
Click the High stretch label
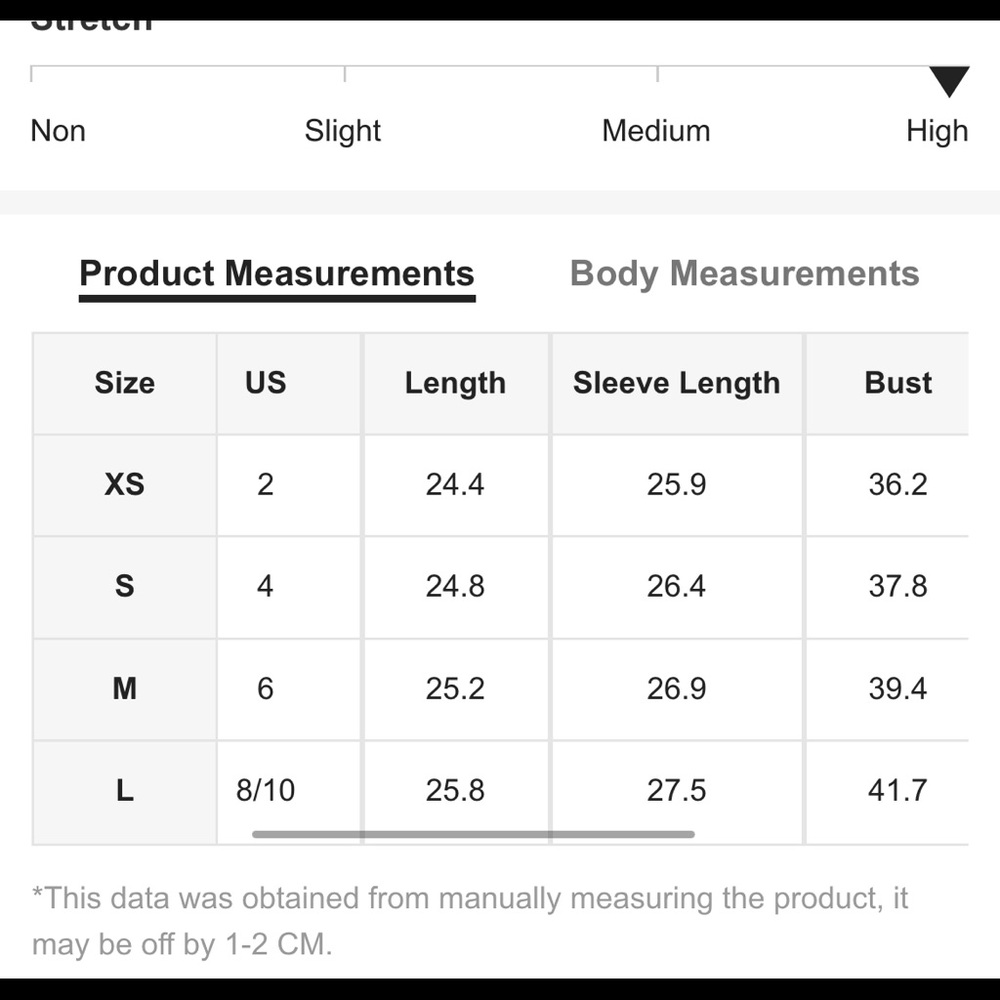(937, 131)
